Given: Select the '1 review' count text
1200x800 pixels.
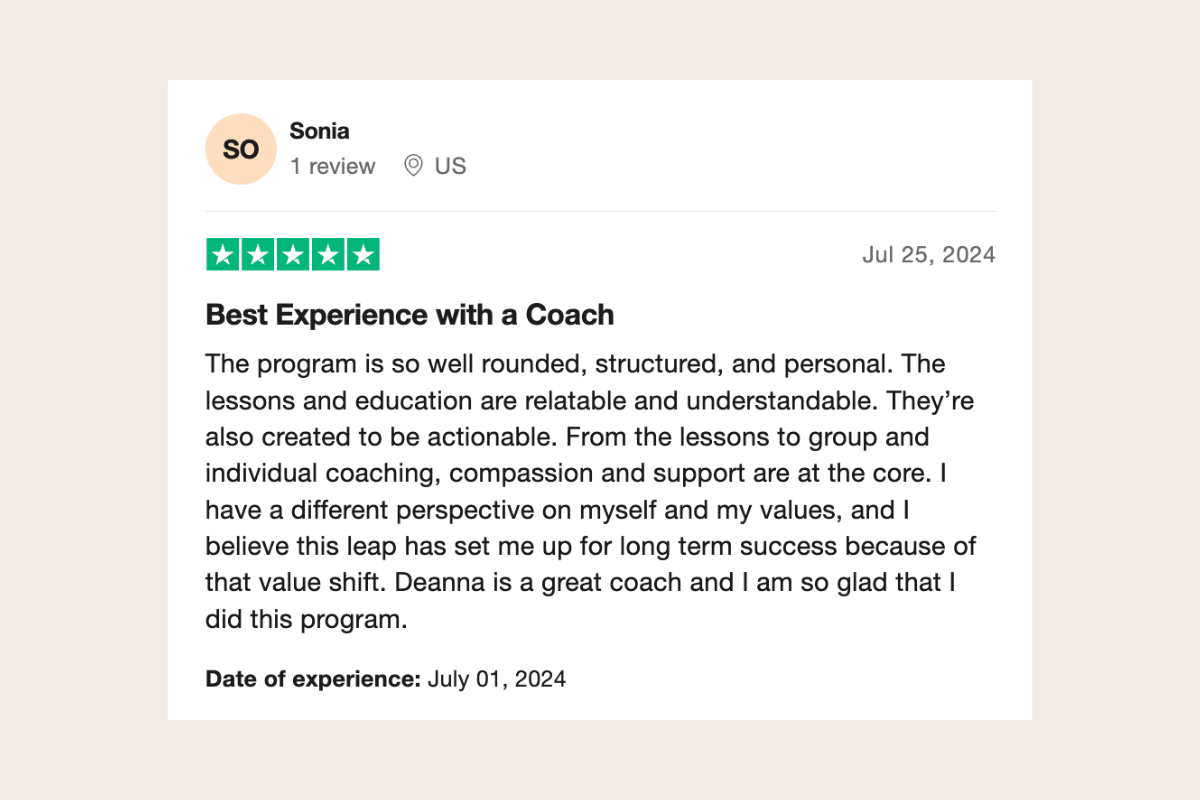Looking at the screenshot, I should point(333,166).
